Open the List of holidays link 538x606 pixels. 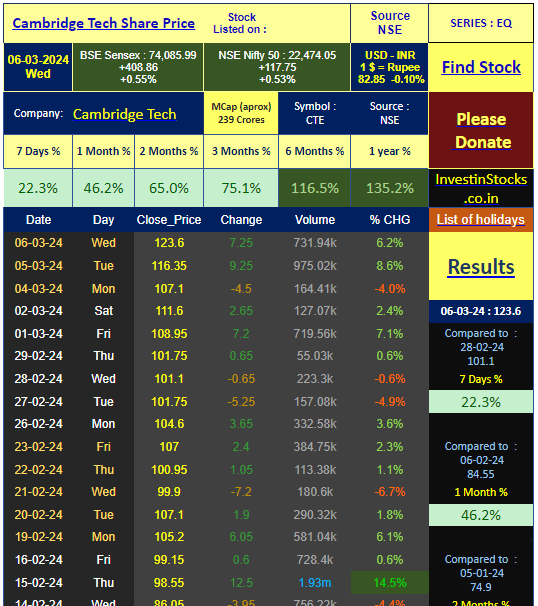click(481, 220)
